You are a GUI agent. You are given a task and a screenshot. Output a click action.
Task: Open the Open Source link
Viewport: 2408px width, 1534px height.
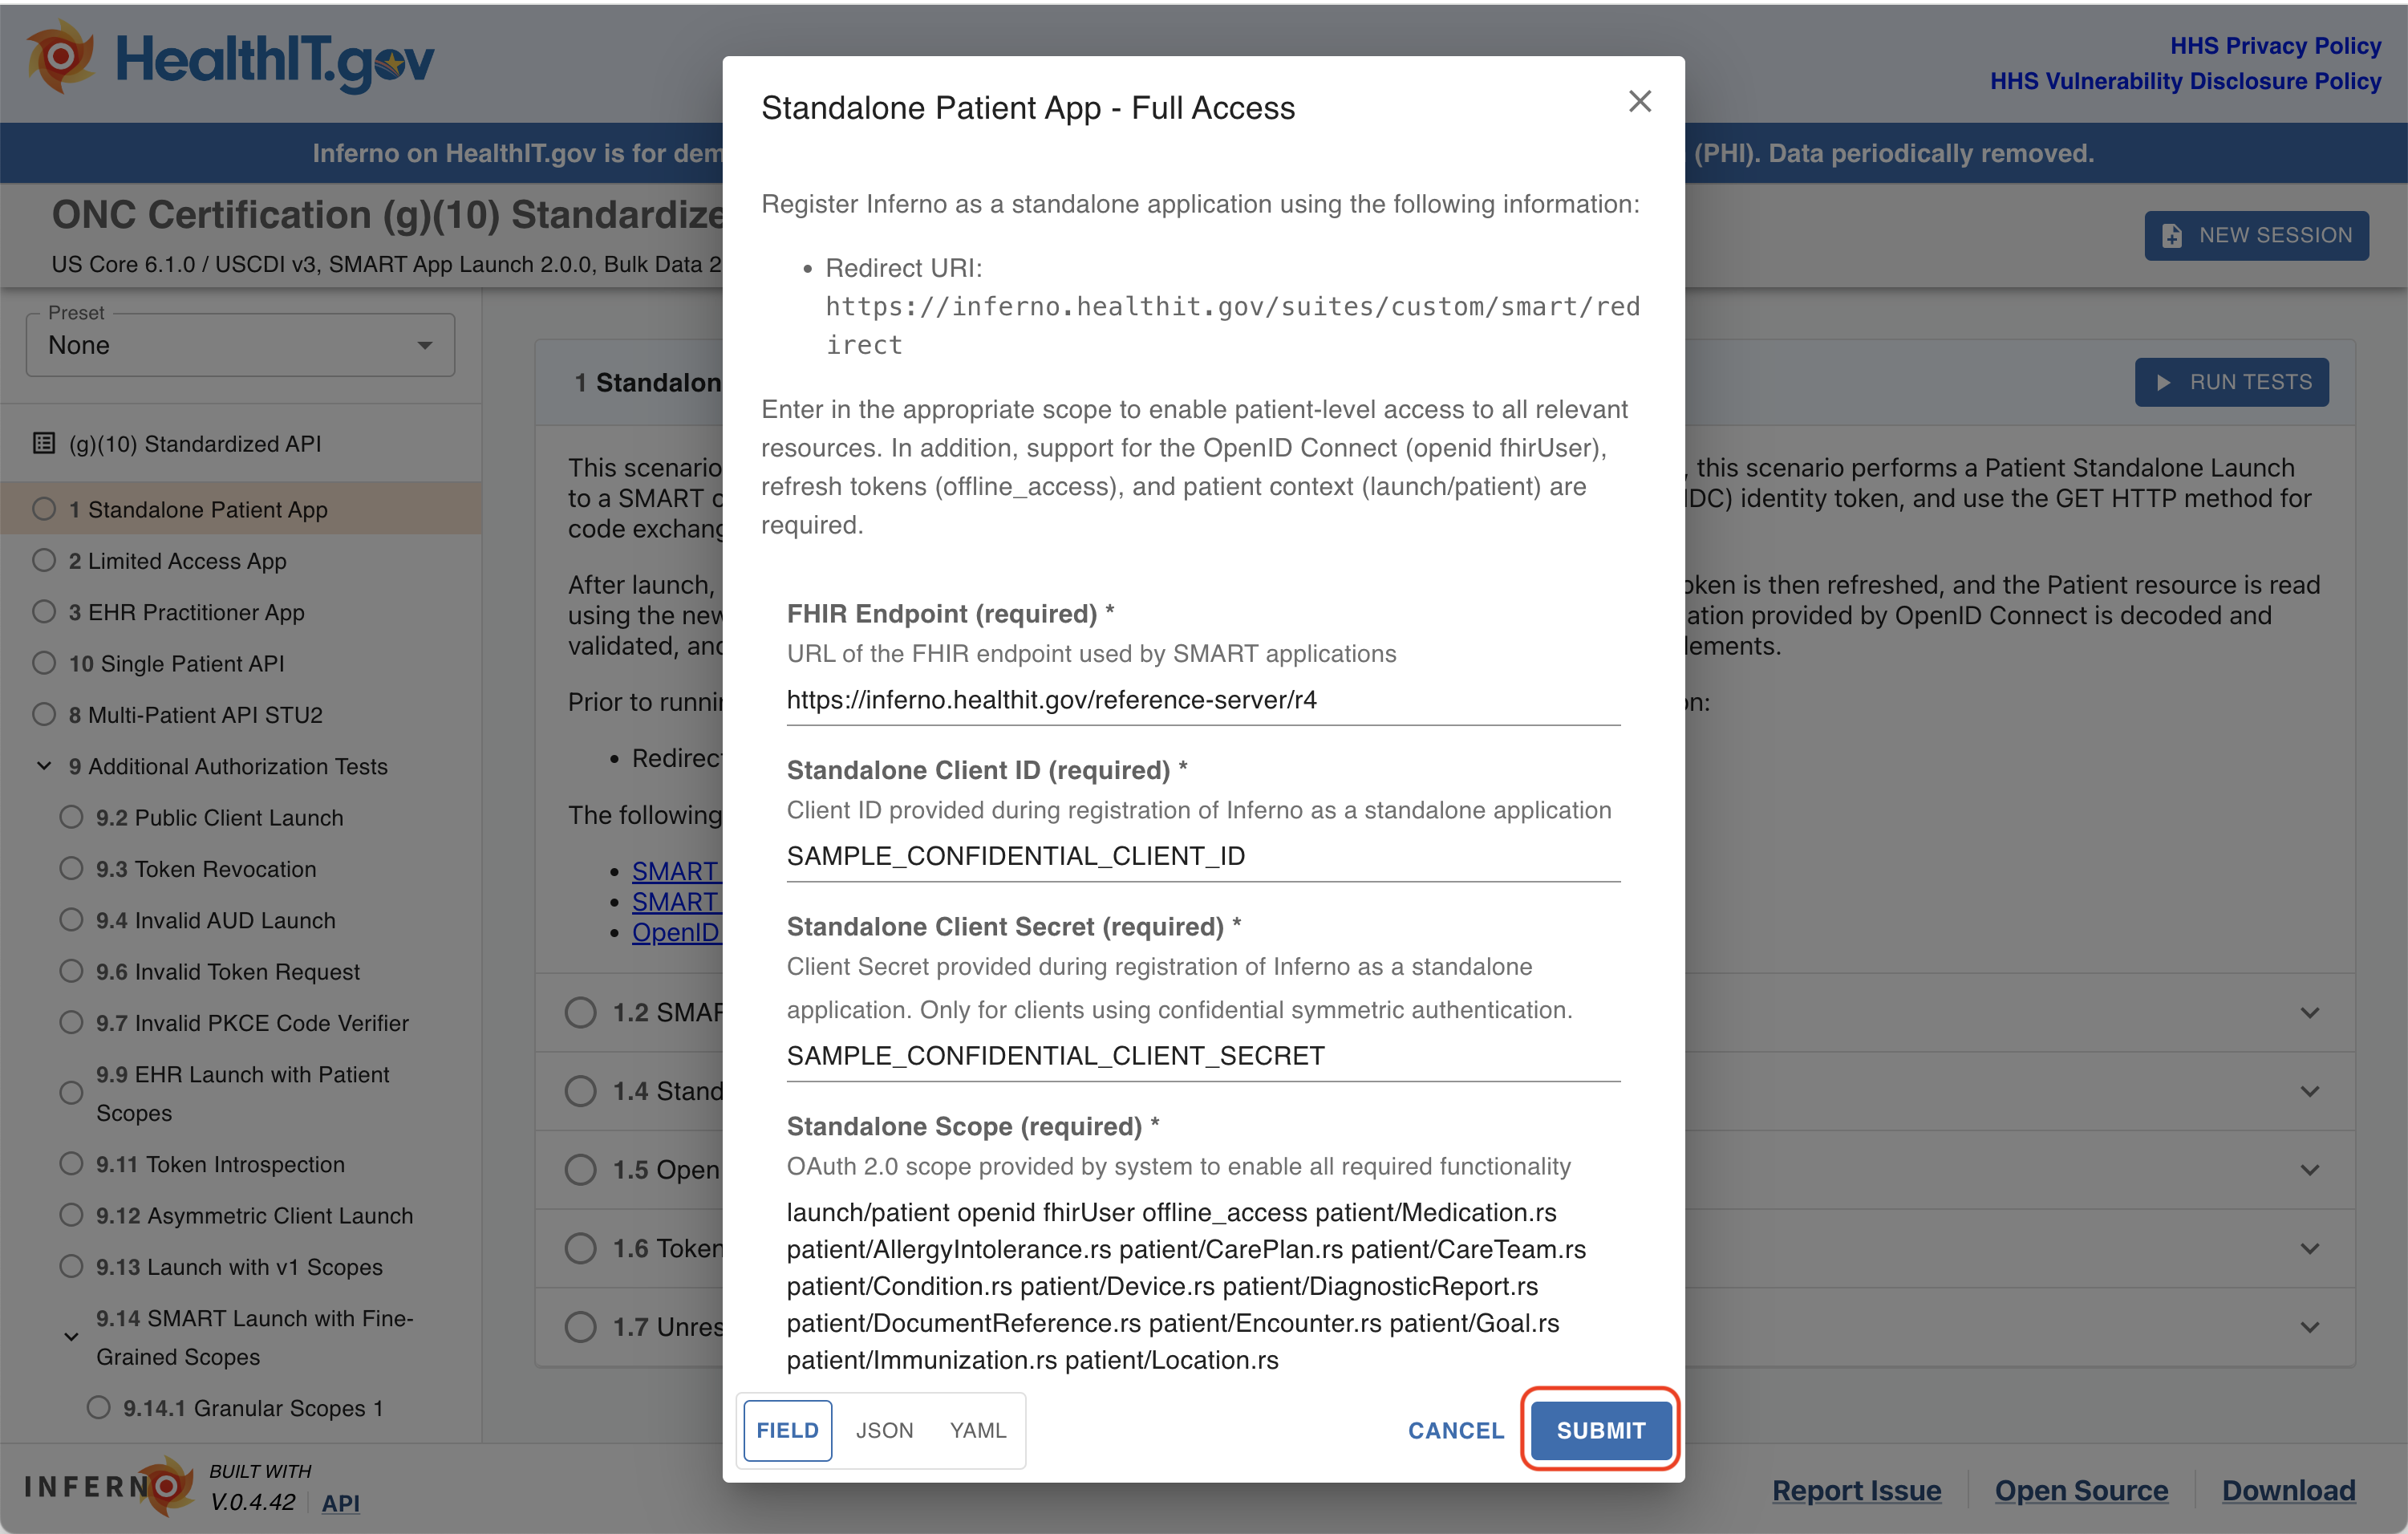[2081, 1490]
